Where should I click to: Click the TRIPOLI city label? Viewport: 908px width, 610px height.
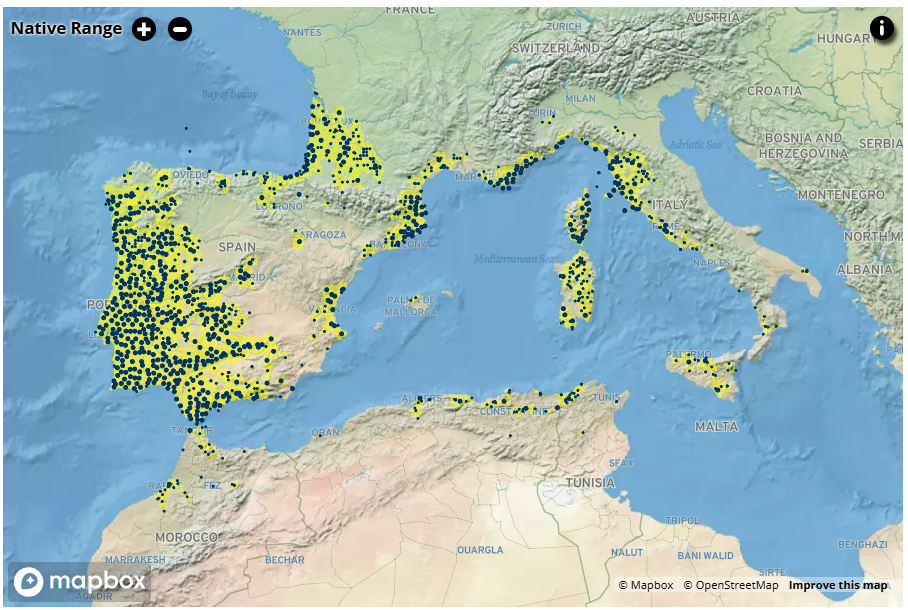684,520
